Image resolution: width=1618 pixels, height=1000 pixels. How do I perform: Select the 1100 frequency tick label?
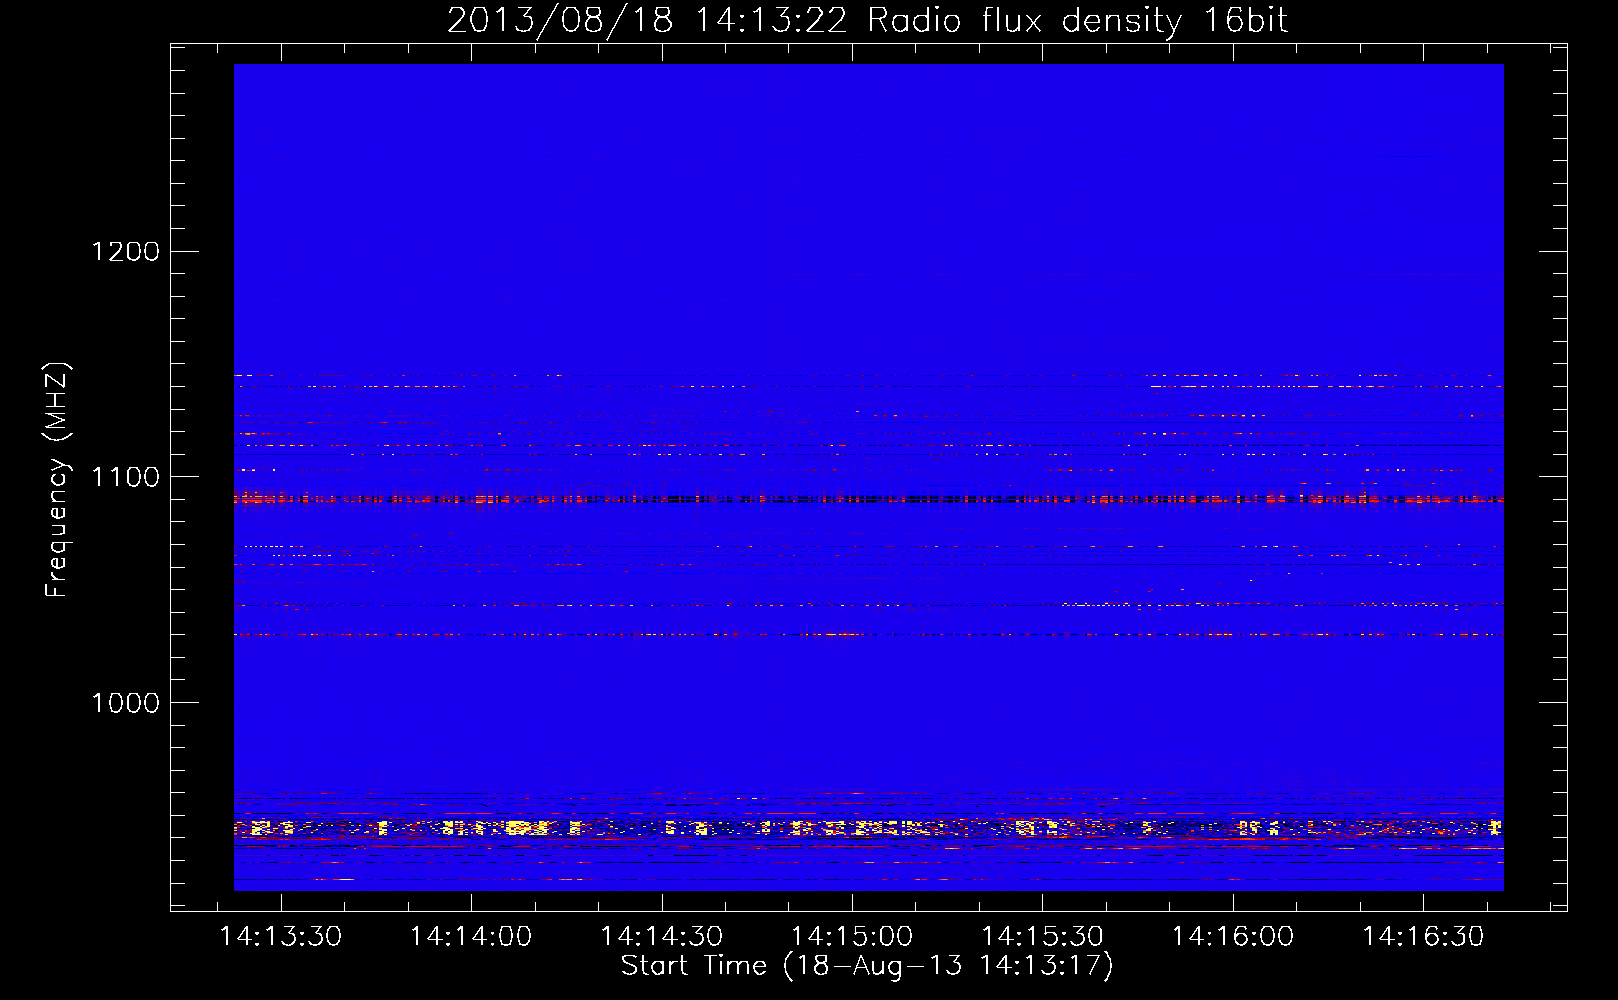tap(126, 477)
